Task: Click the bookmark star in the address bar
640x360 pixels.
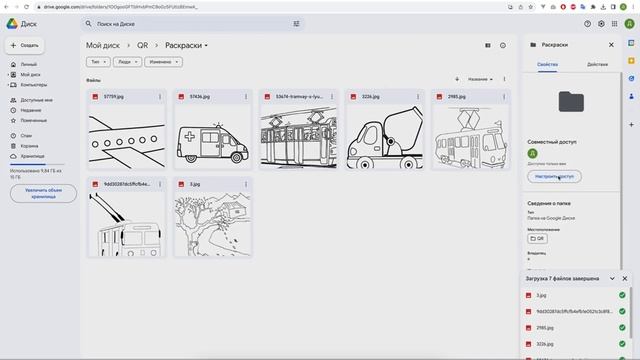Action: pyautogui.click(x=531, y=7)
